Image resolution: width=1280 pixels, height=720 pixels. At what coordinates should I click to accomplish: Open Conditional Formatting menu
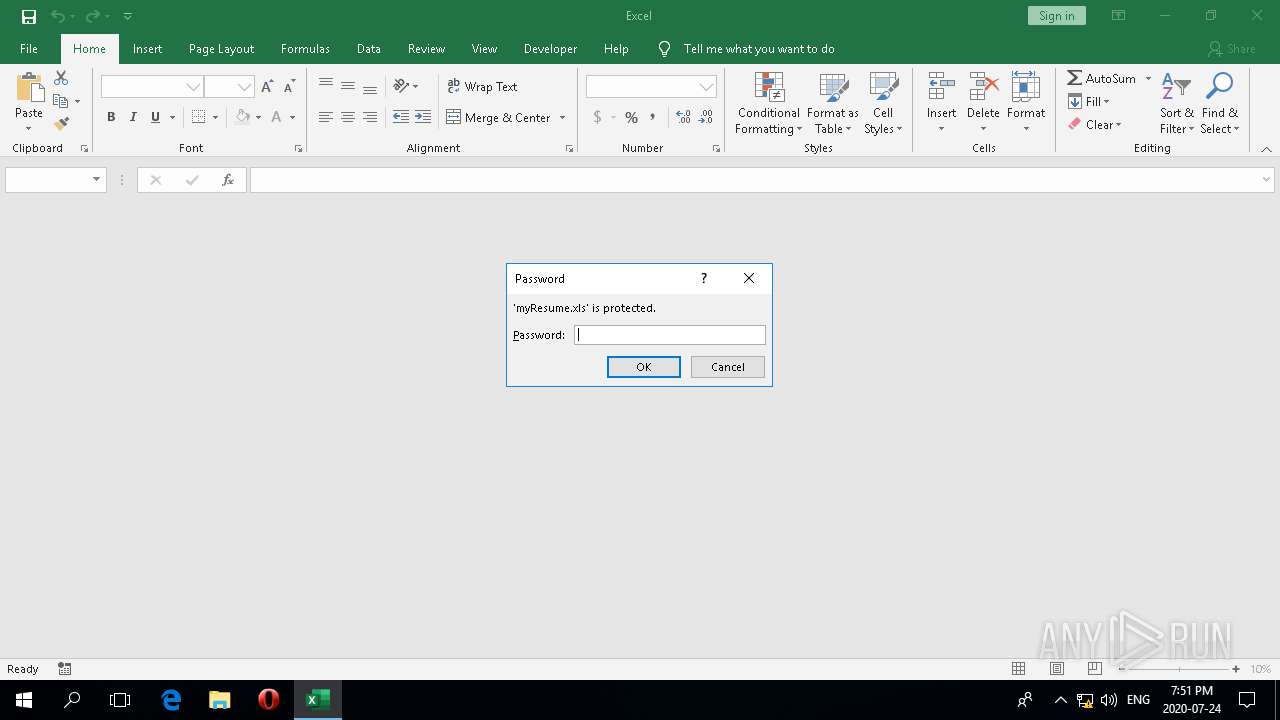[768, 103]
